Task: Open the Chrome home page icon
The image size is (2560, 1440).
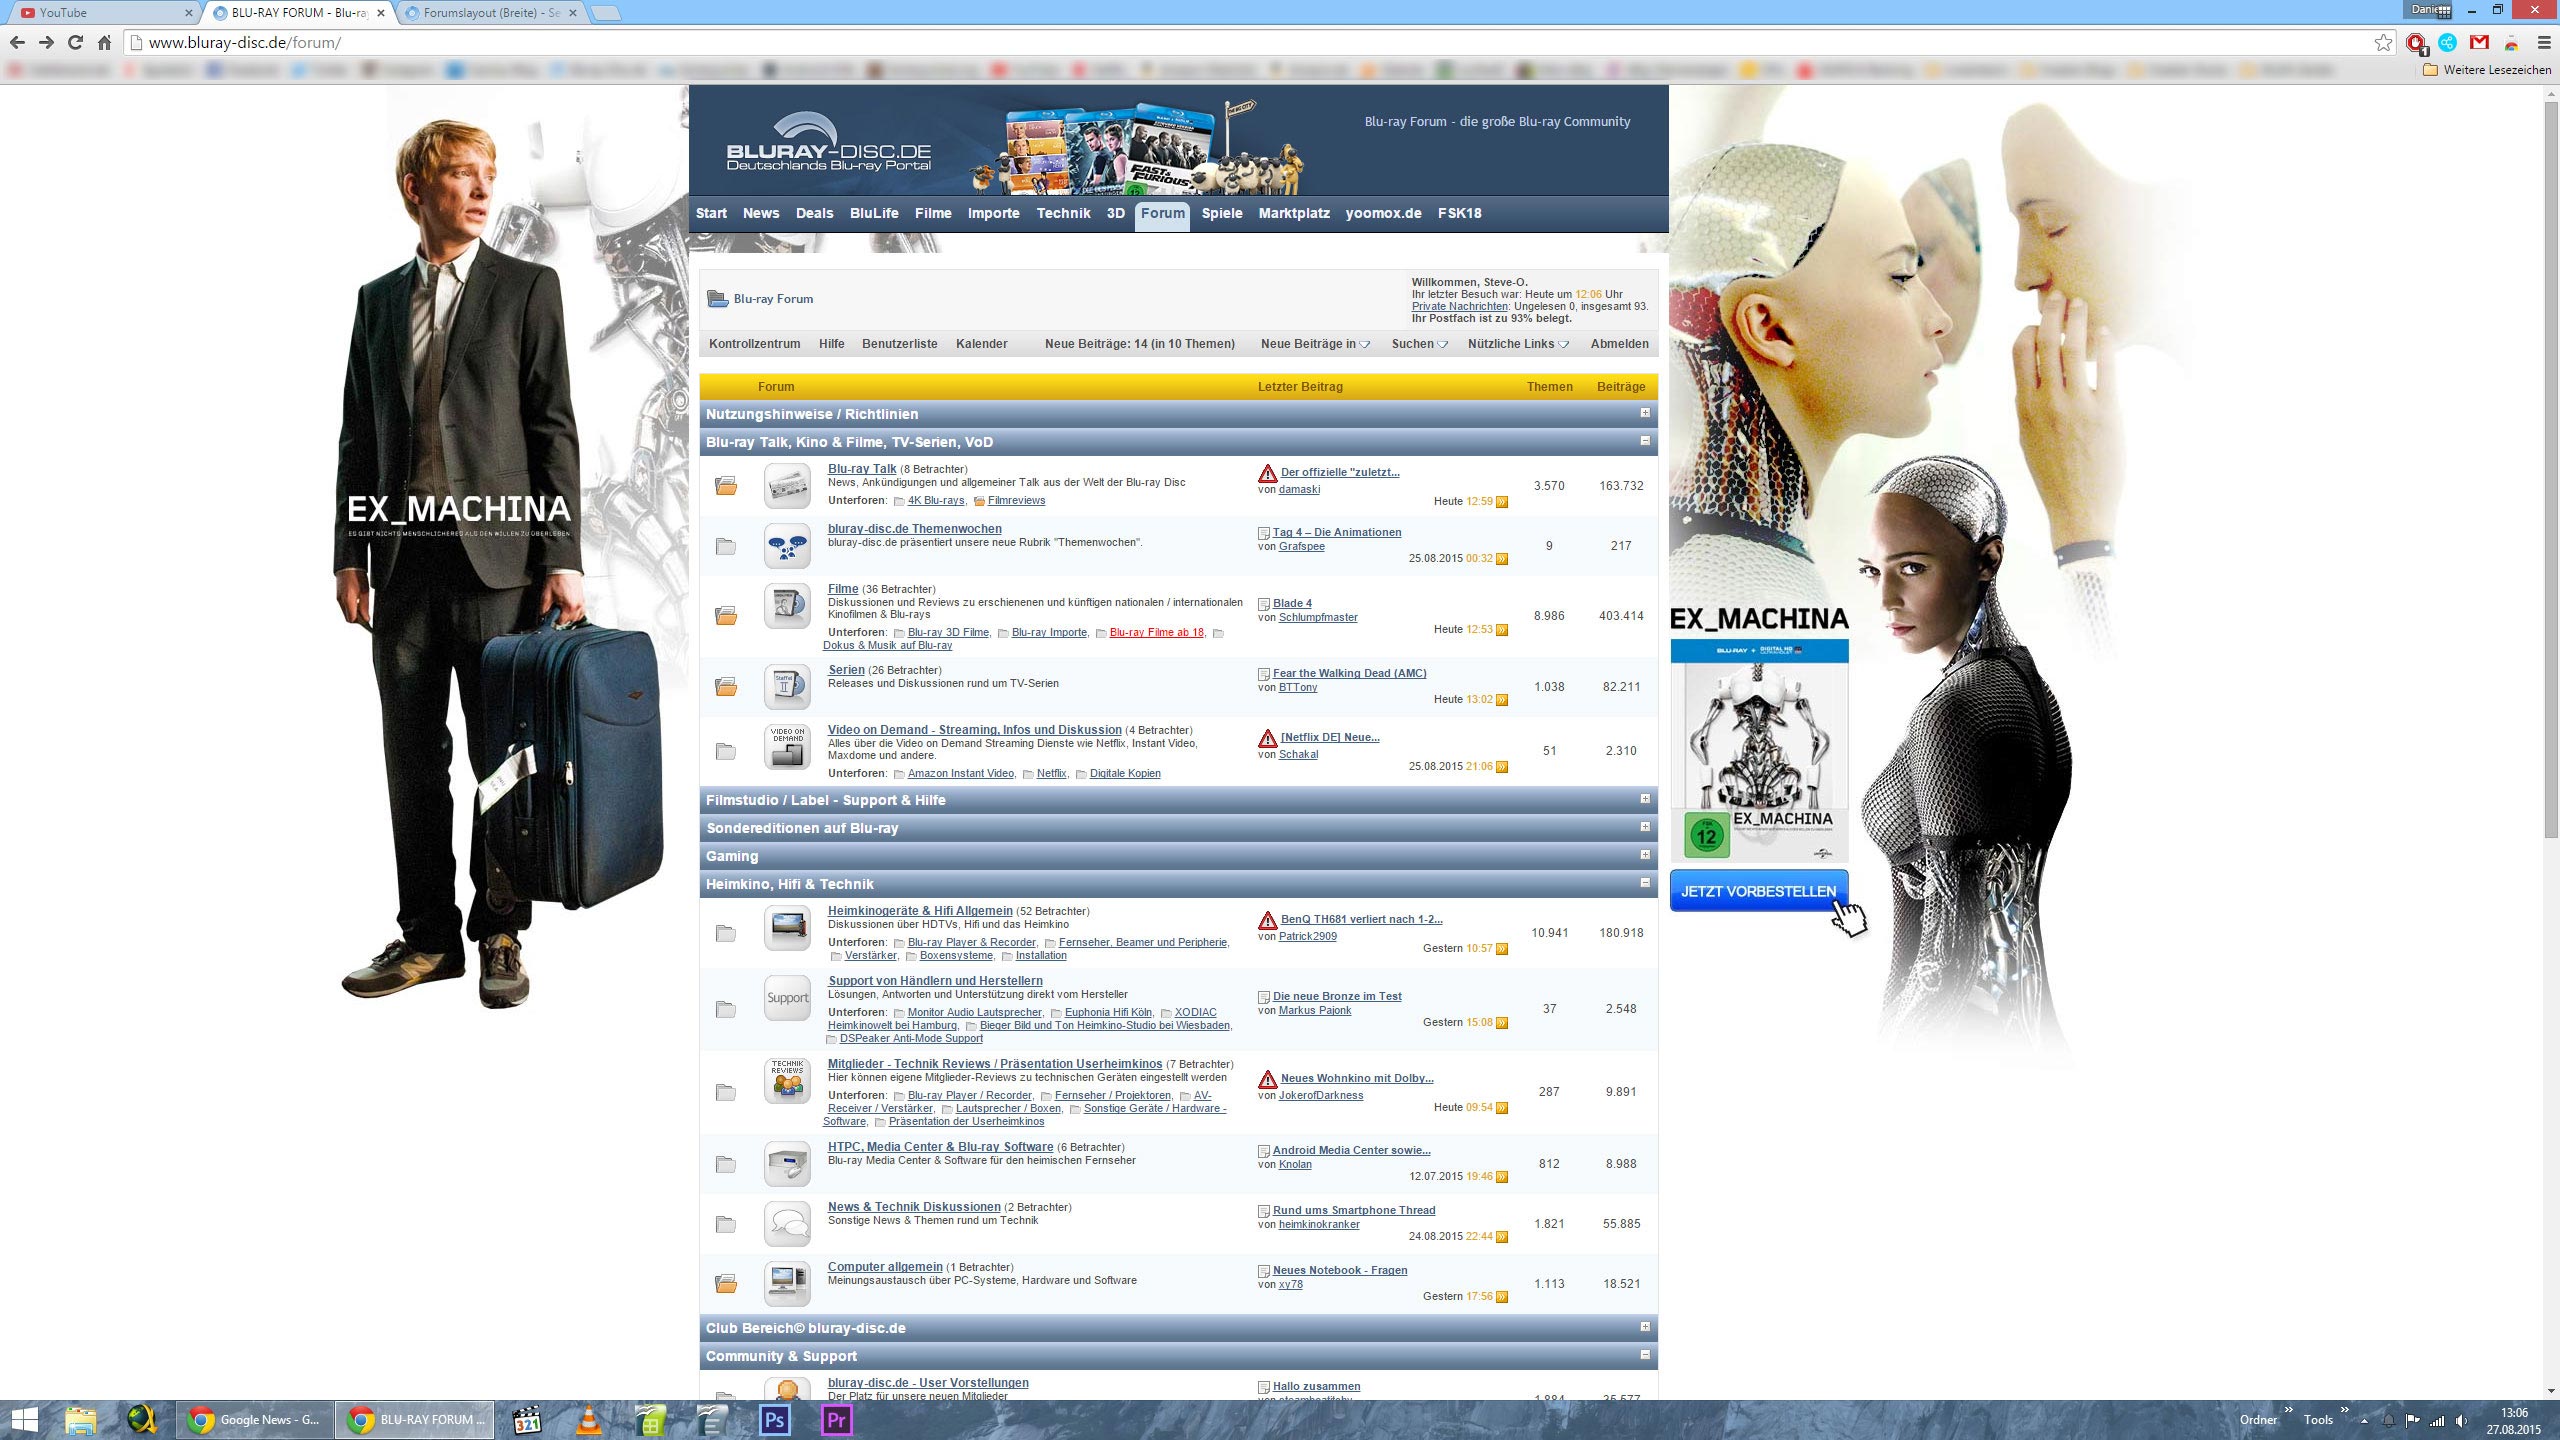Action: [x=104, y=43]
